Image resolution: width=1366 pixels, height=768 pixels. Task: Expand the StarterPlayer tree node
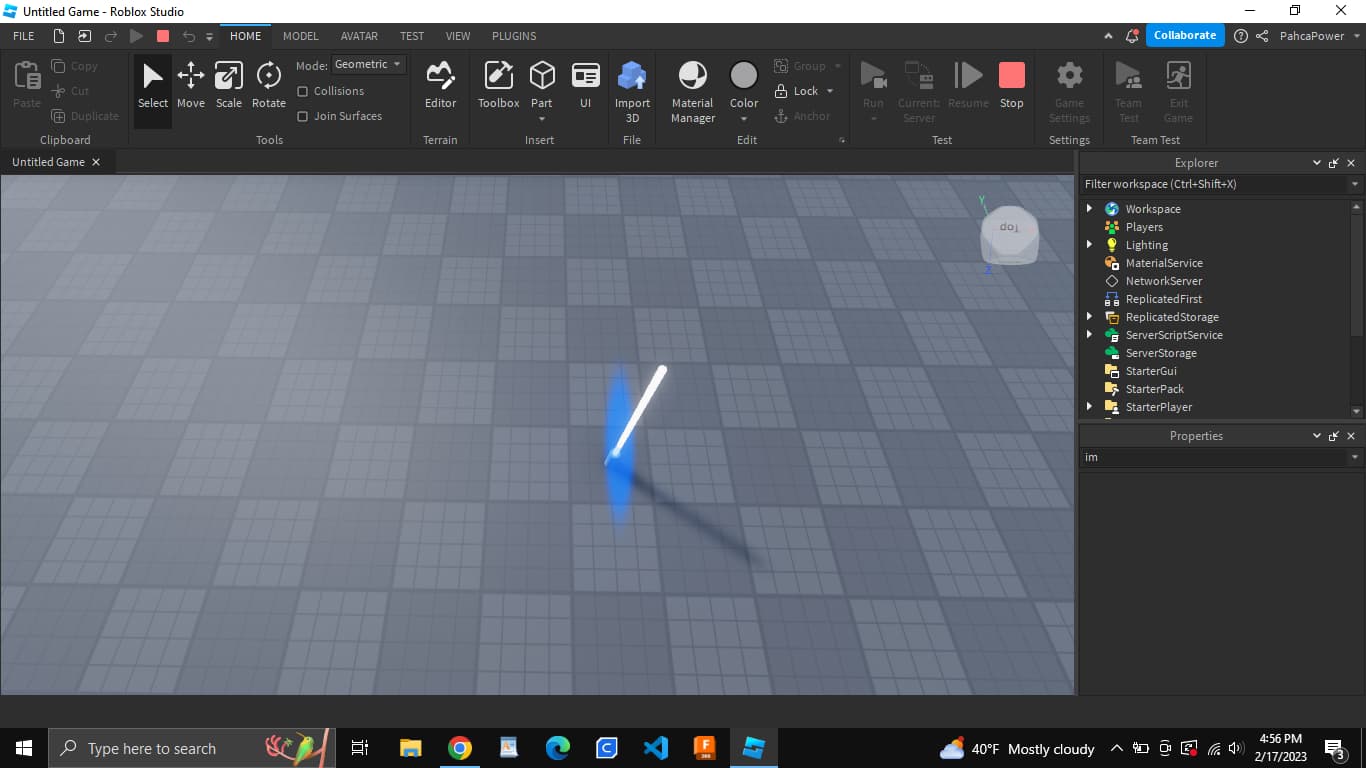pos(1089,407)
